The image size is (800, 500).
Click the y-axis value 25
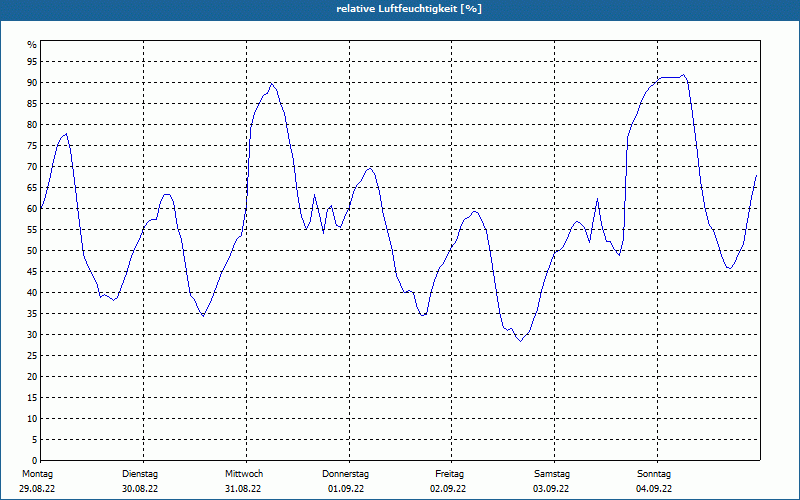click(32, 356)
